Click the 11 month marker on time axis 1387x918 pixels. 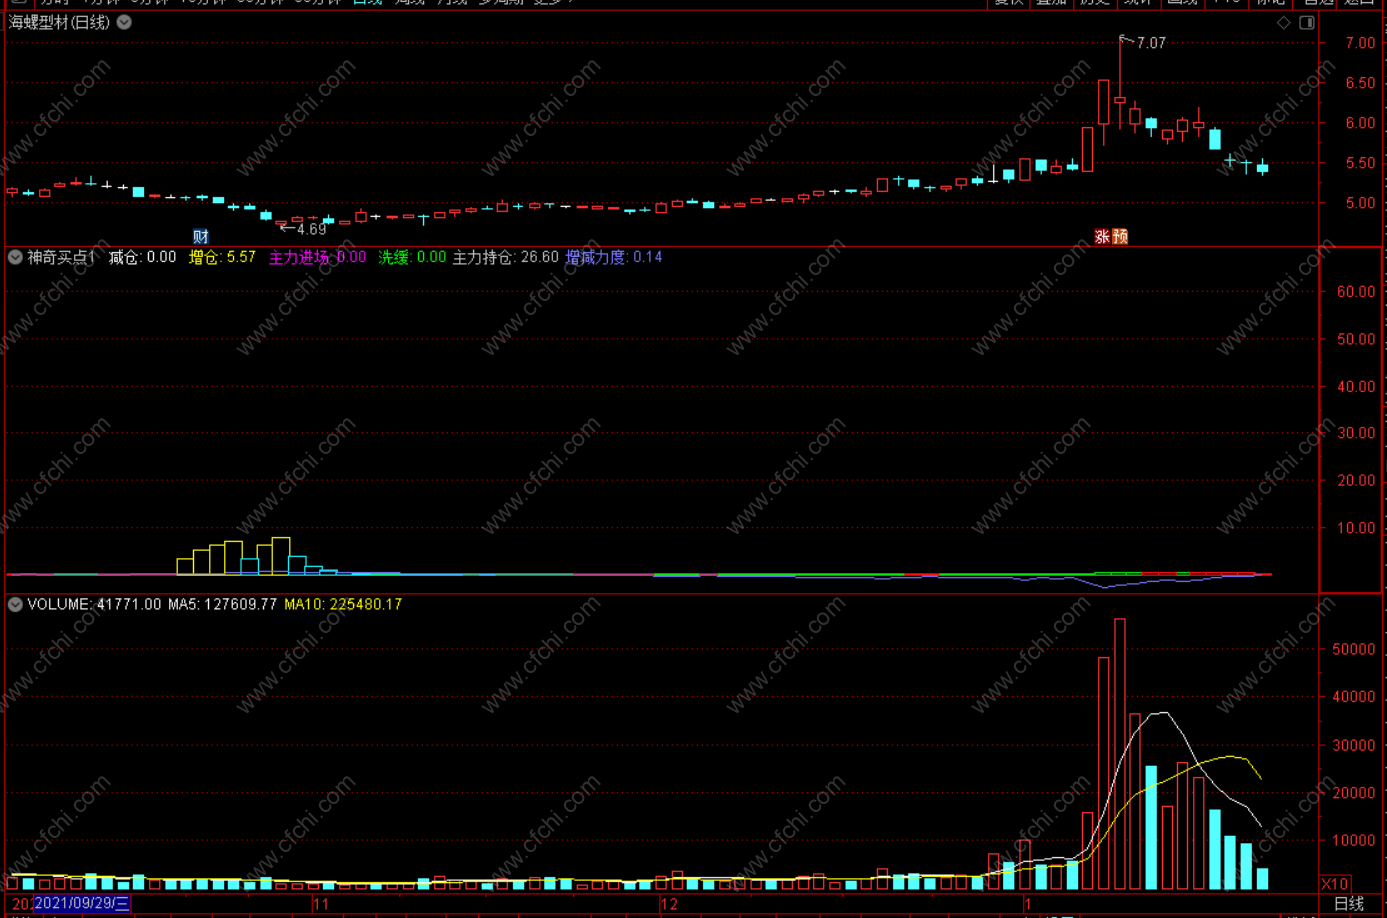(321, 904)
